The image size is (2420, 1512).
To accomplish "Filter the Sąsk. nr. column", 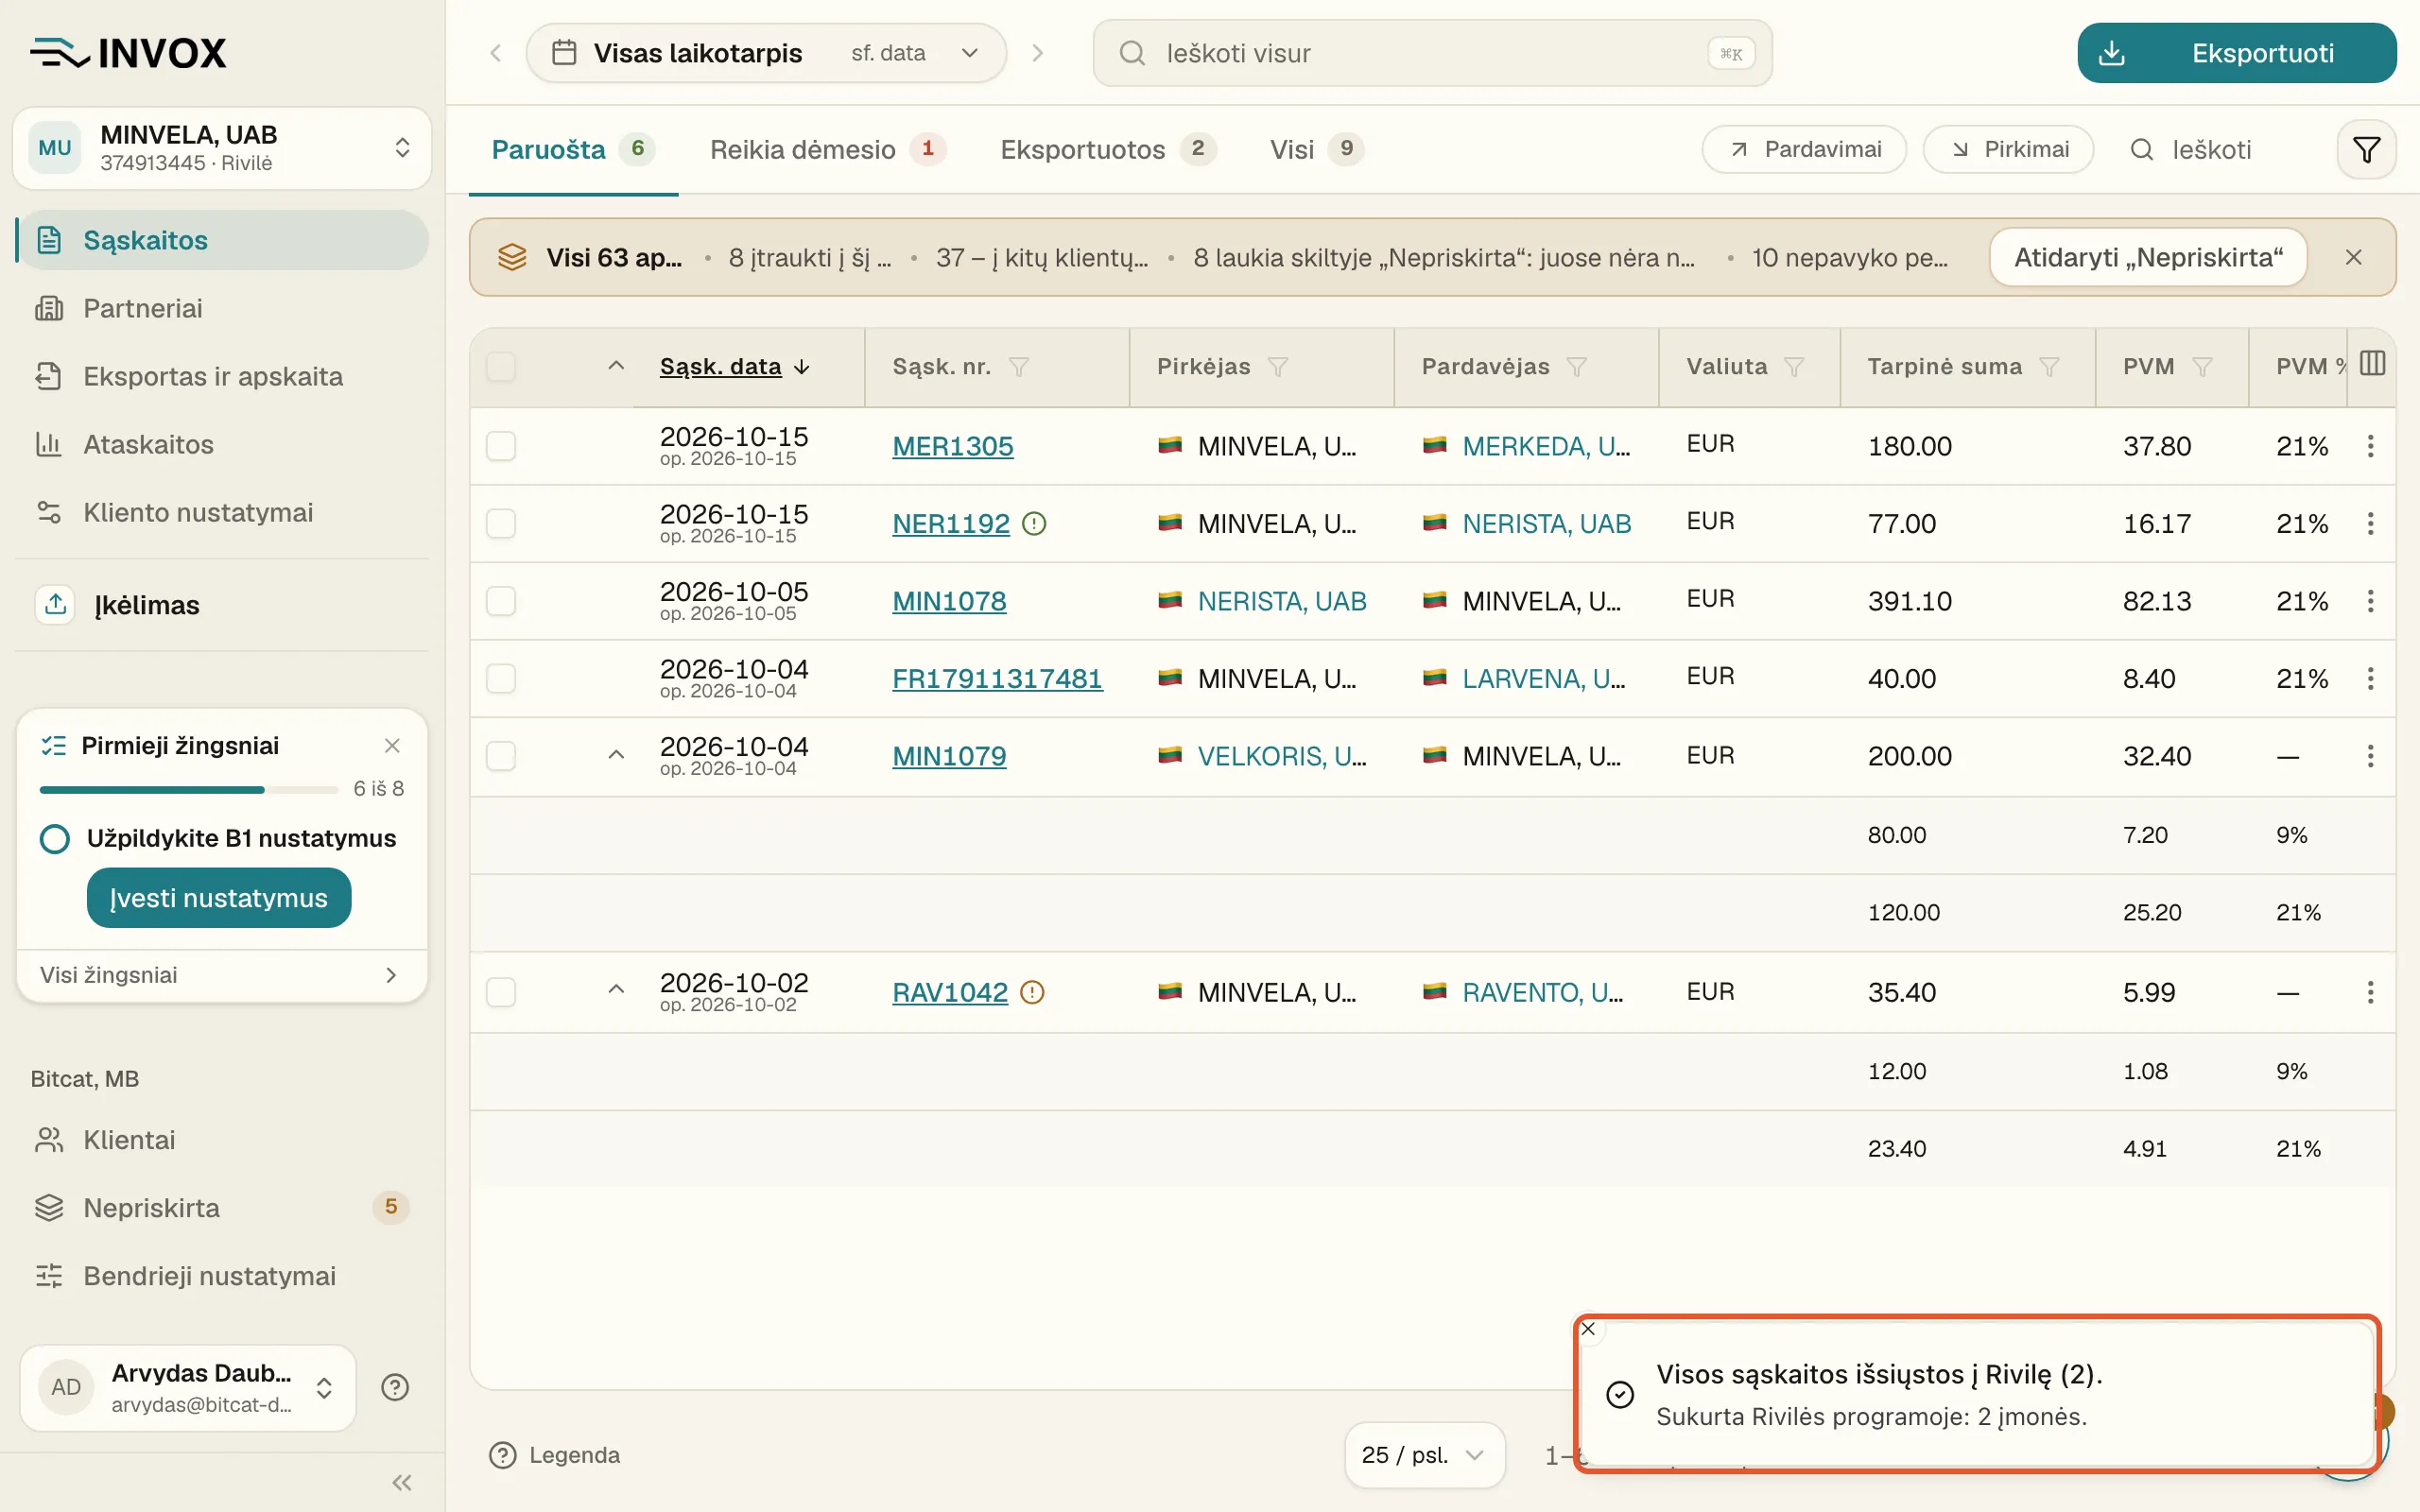I will (x=1019, y=367).
